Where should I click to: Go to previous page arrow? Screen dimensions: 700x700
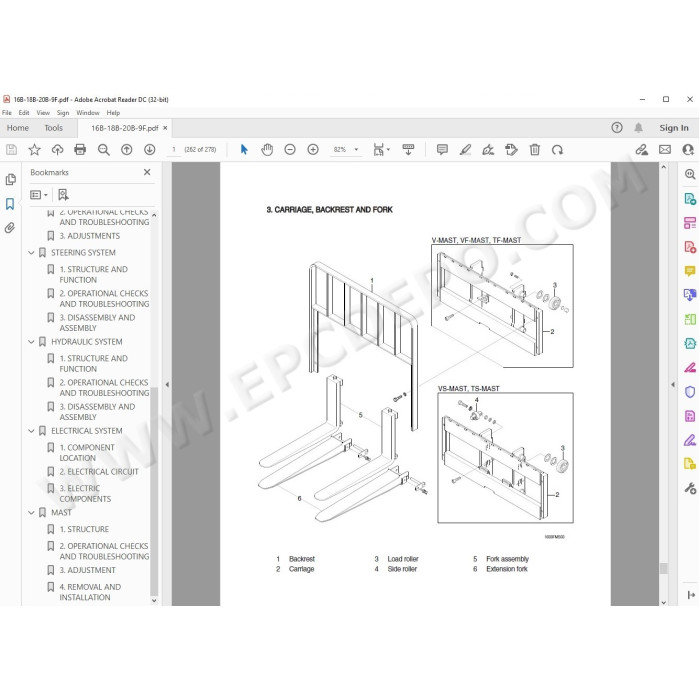[127, 150]
